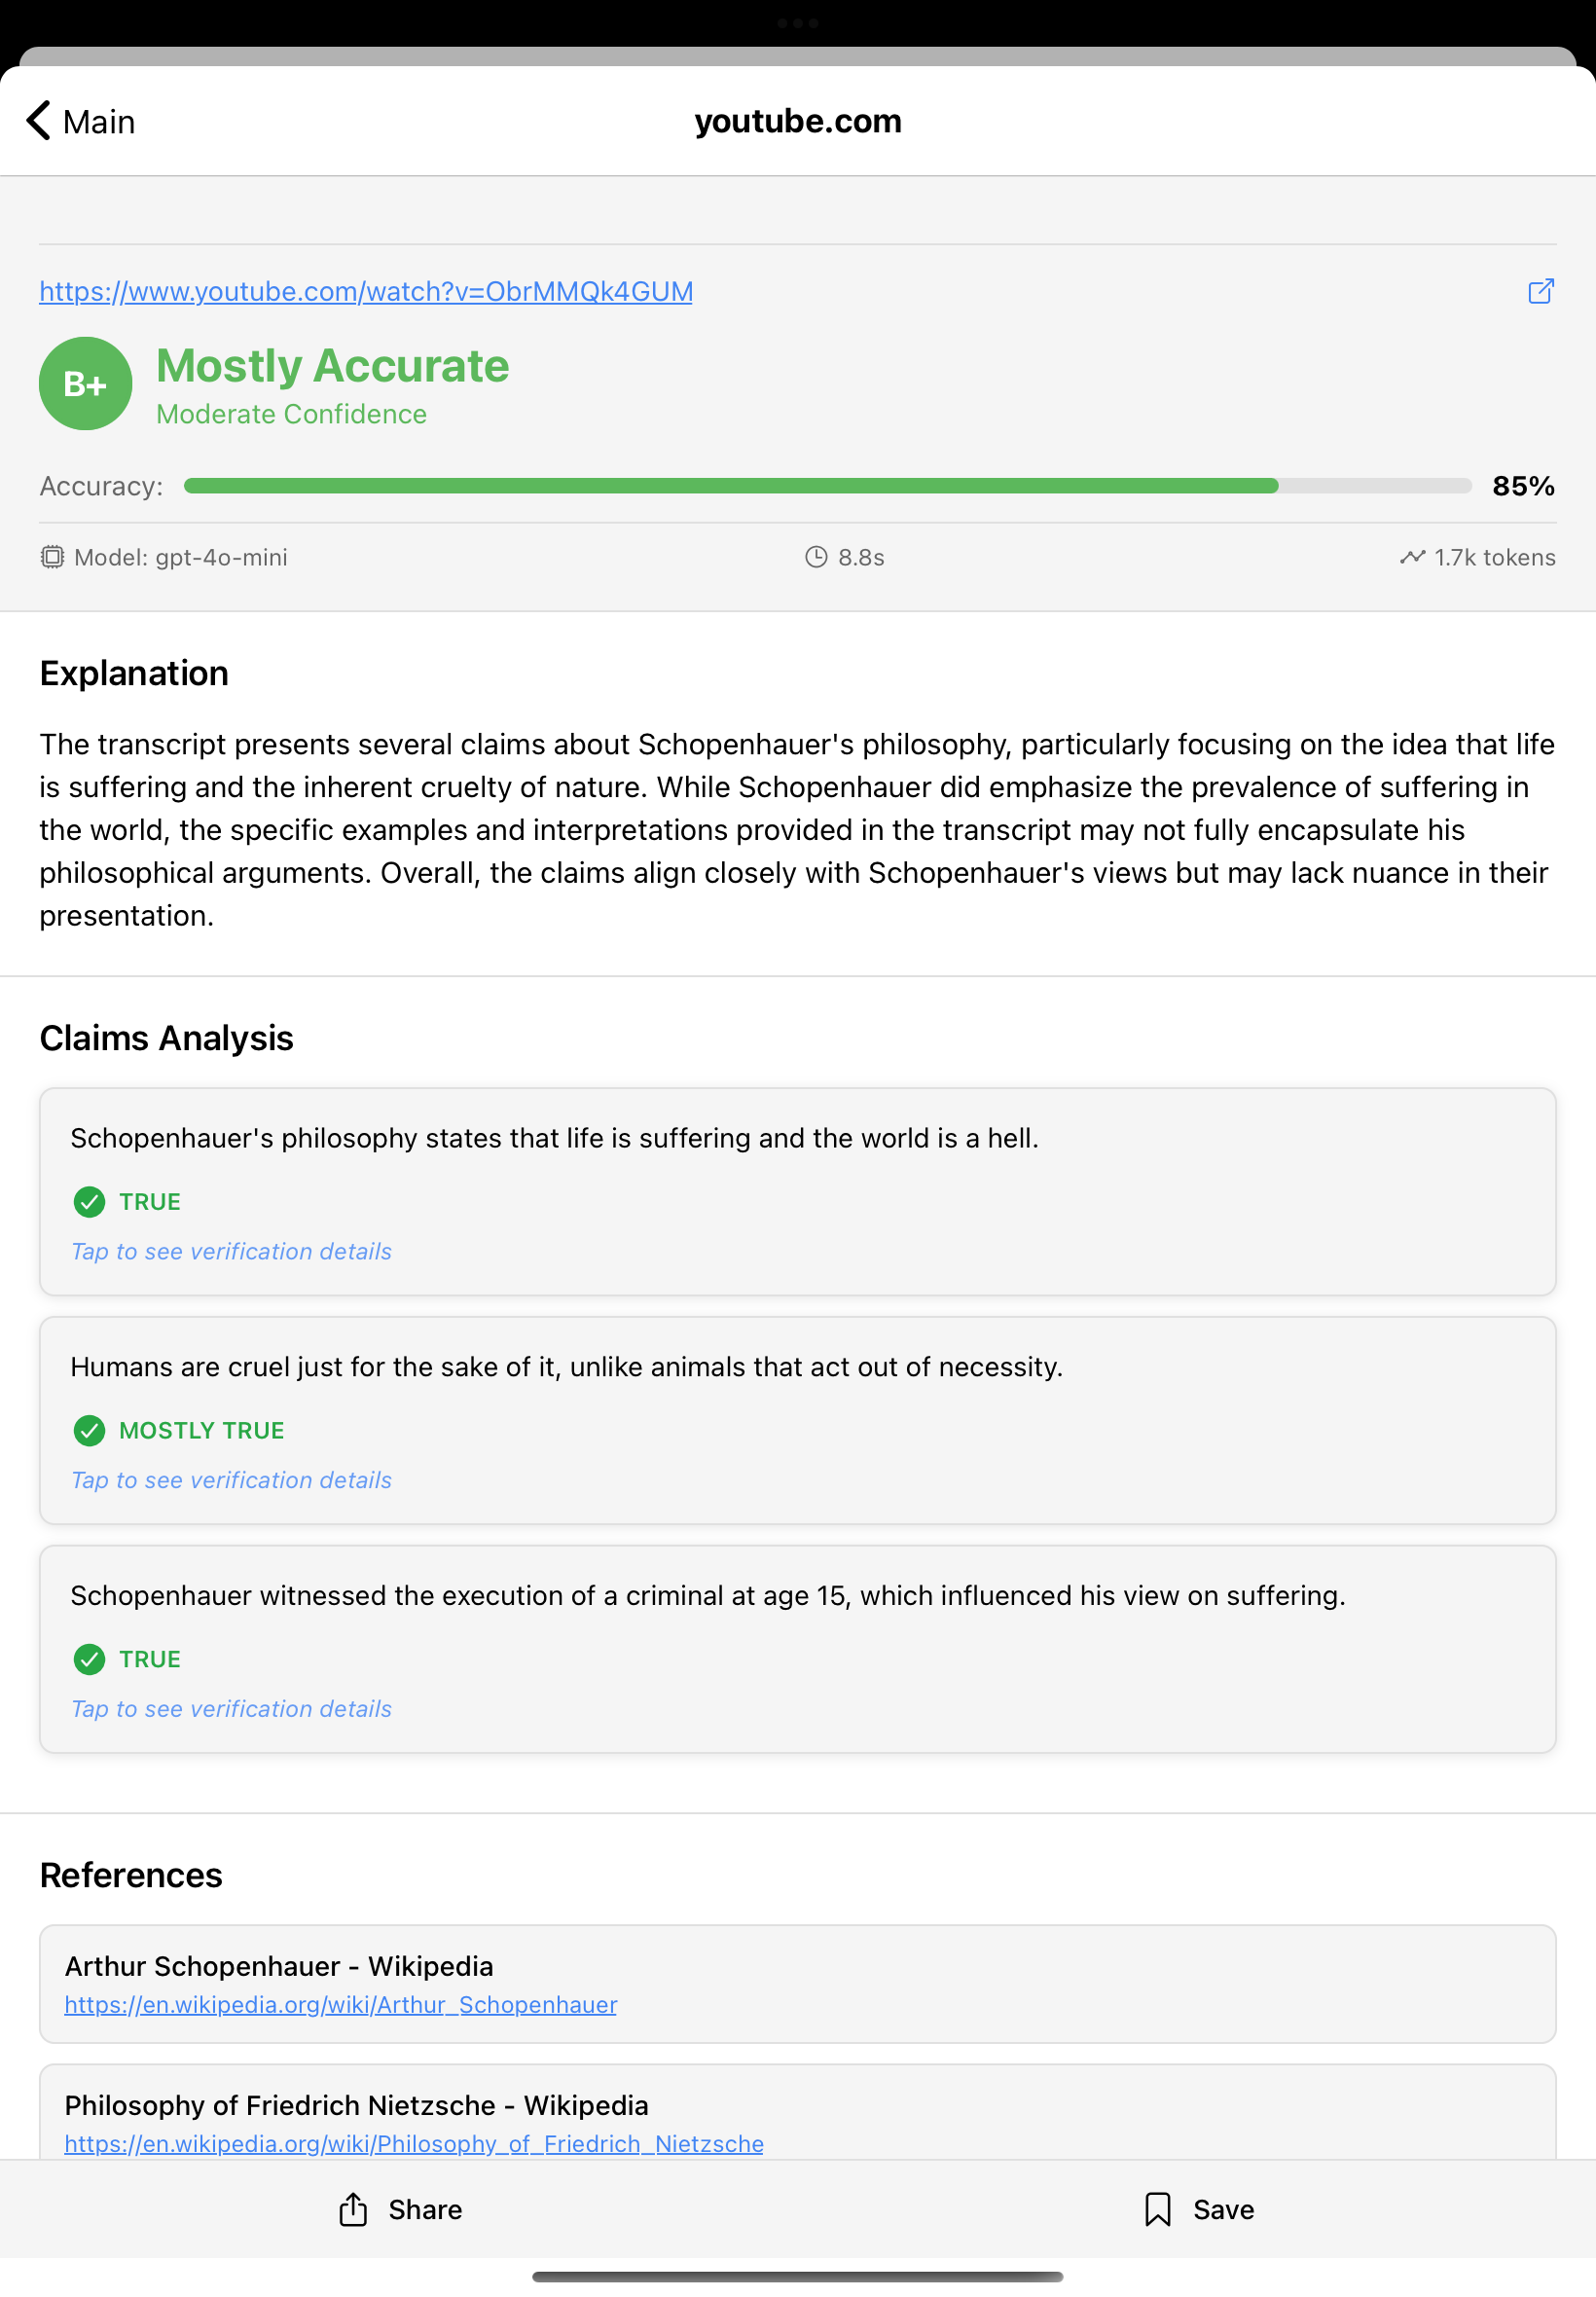This screenshot has width=1596, height=2297.
Task: Open the YouTube video URL link
Action: (x=366, y=292)
